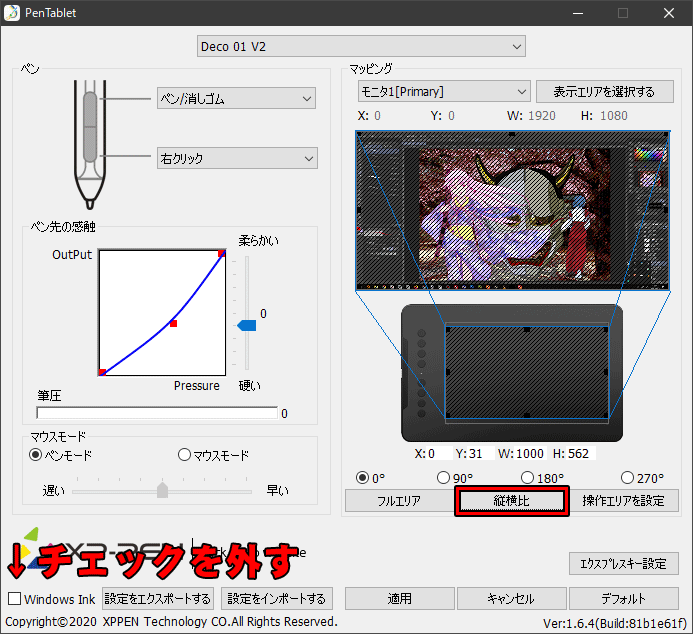Click the フルエリア button
The width and height of the screenshot is (693, 634).
[399, 501]
